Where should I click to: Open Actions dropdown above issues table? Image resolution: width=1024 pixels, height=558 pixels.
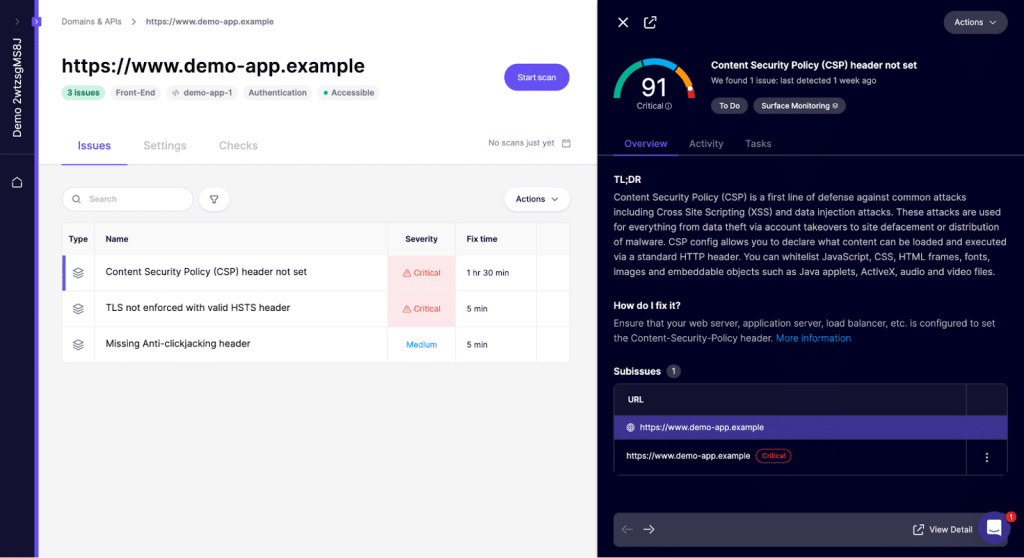(536, 199)
